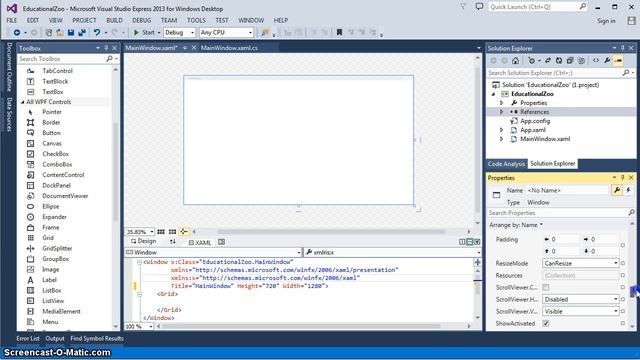640x360 pixels.
Task: Open the DEBUG menu
Action: click(142, 20)
